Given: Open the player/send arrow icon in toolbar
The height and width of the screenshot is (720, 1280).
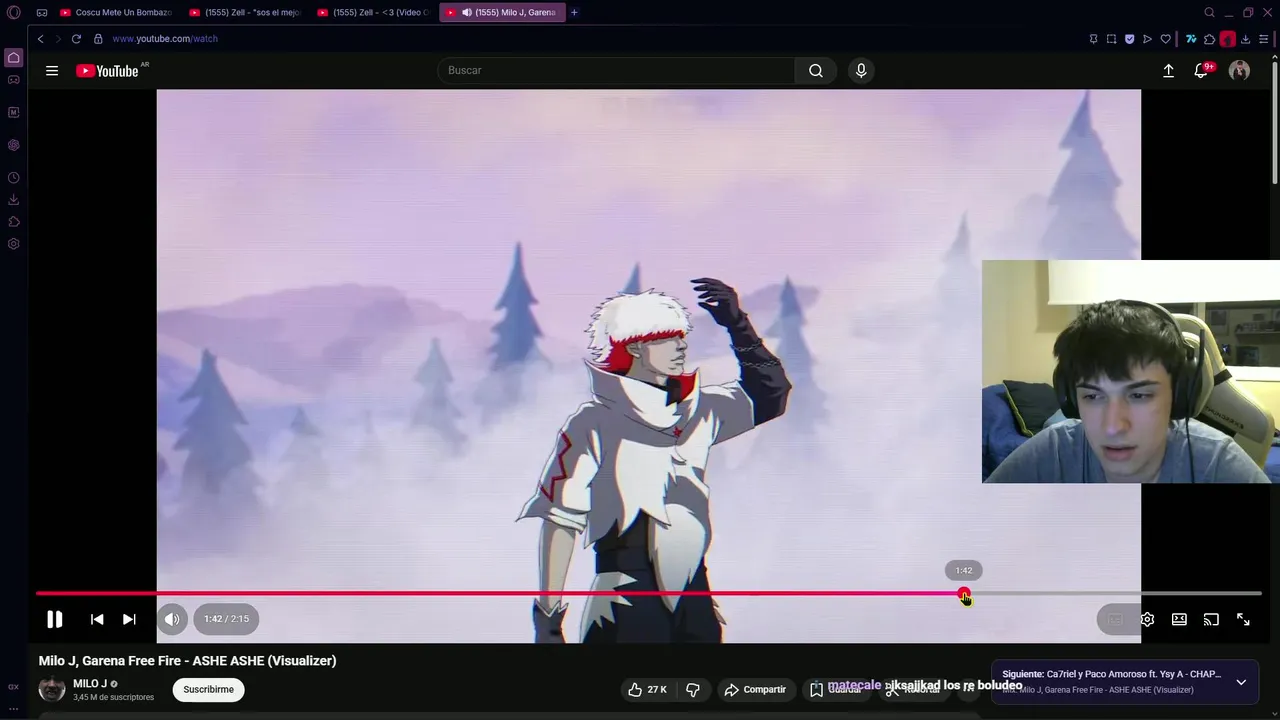Looking at the screenshot, I should tap(1147, 39).
